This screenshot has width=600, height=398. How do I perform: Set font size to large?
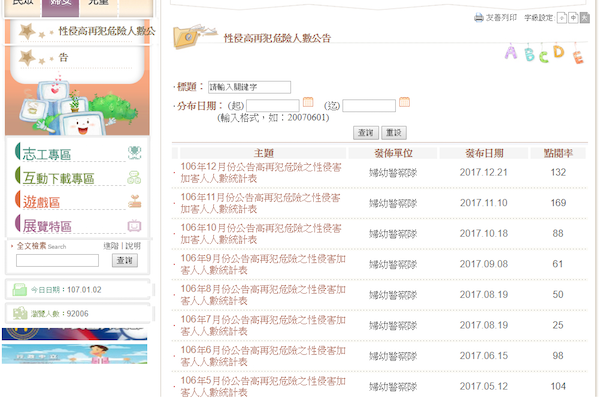(584, 18)
